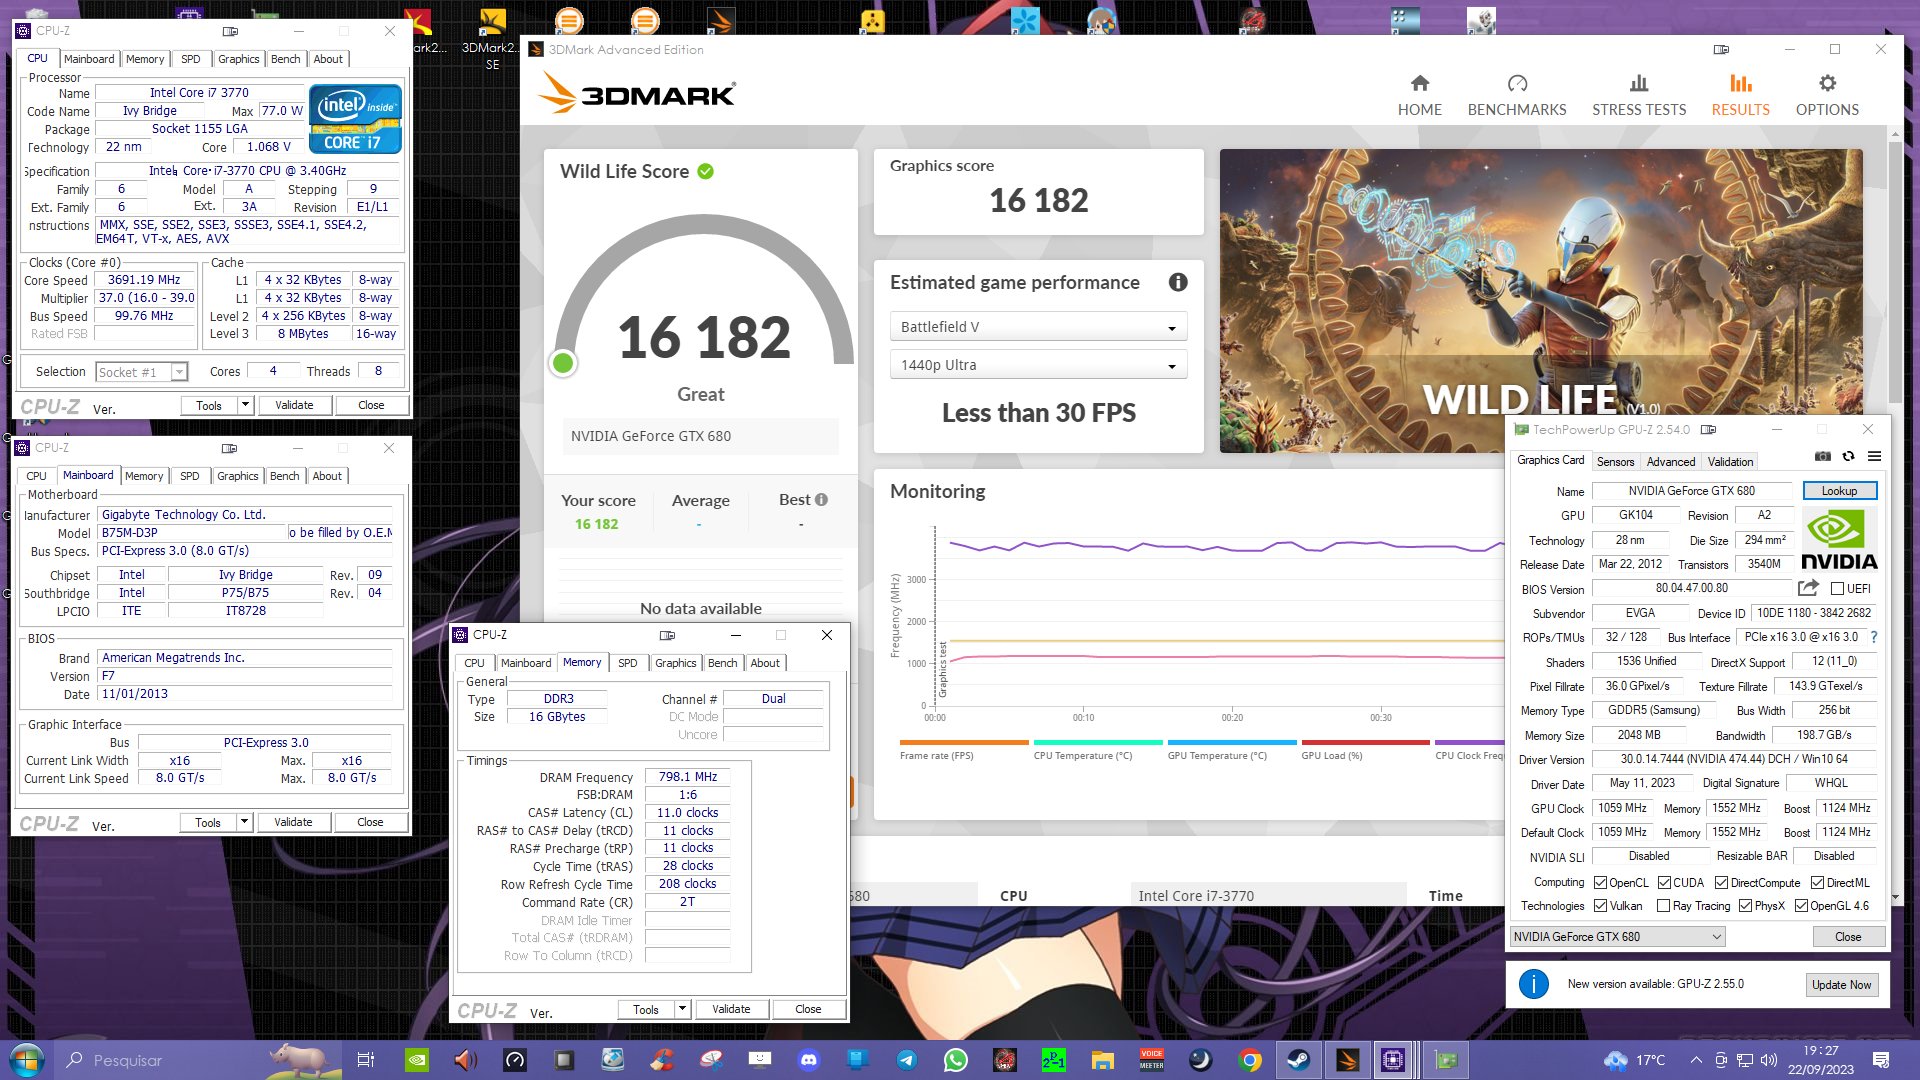This screenshot has width=1920, height=1080.
Task: Toggle the PhysX checkbox
Action: click(x=1745, y=906)
